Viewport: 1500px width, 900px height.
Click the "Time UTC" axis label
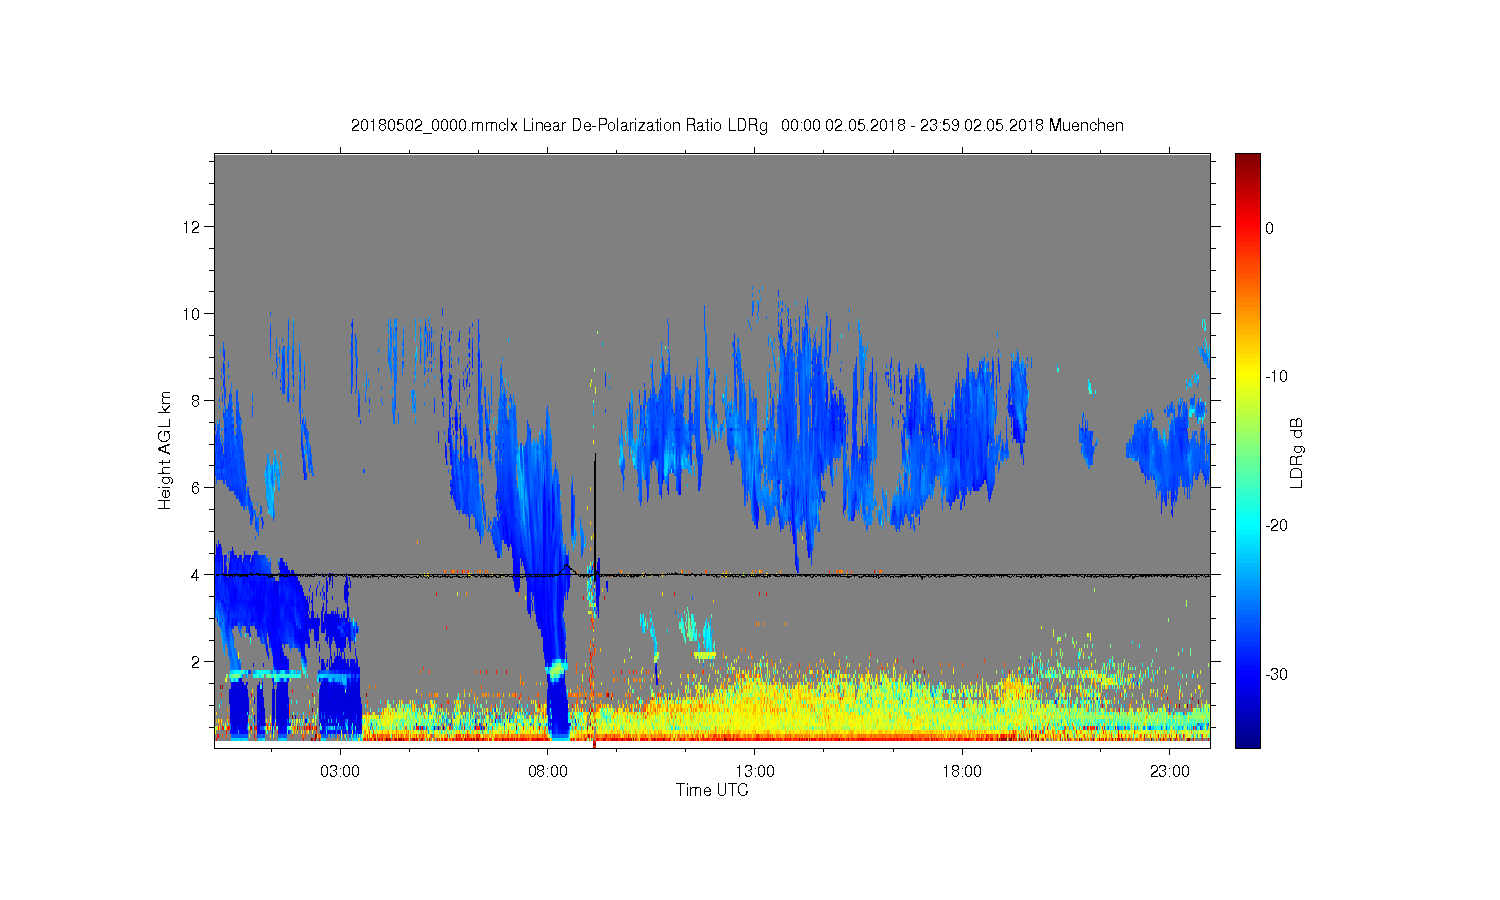712,790
